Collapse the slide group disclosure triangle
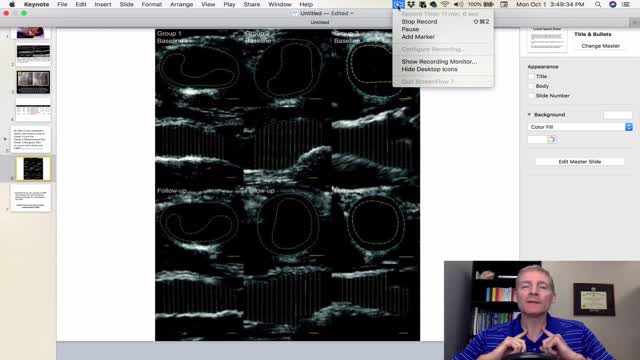Image resolution: width=640 pixels, height=360 pixels. [x=5, y=139]
